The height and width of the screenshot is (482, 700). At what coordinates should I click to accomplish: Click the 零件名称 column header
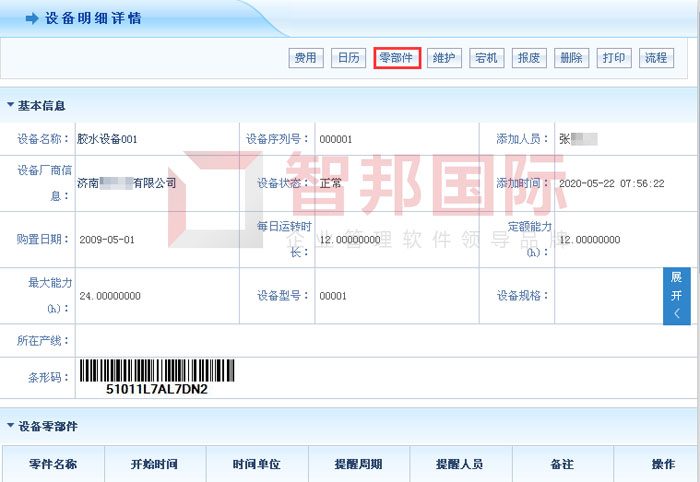[53, 465]
